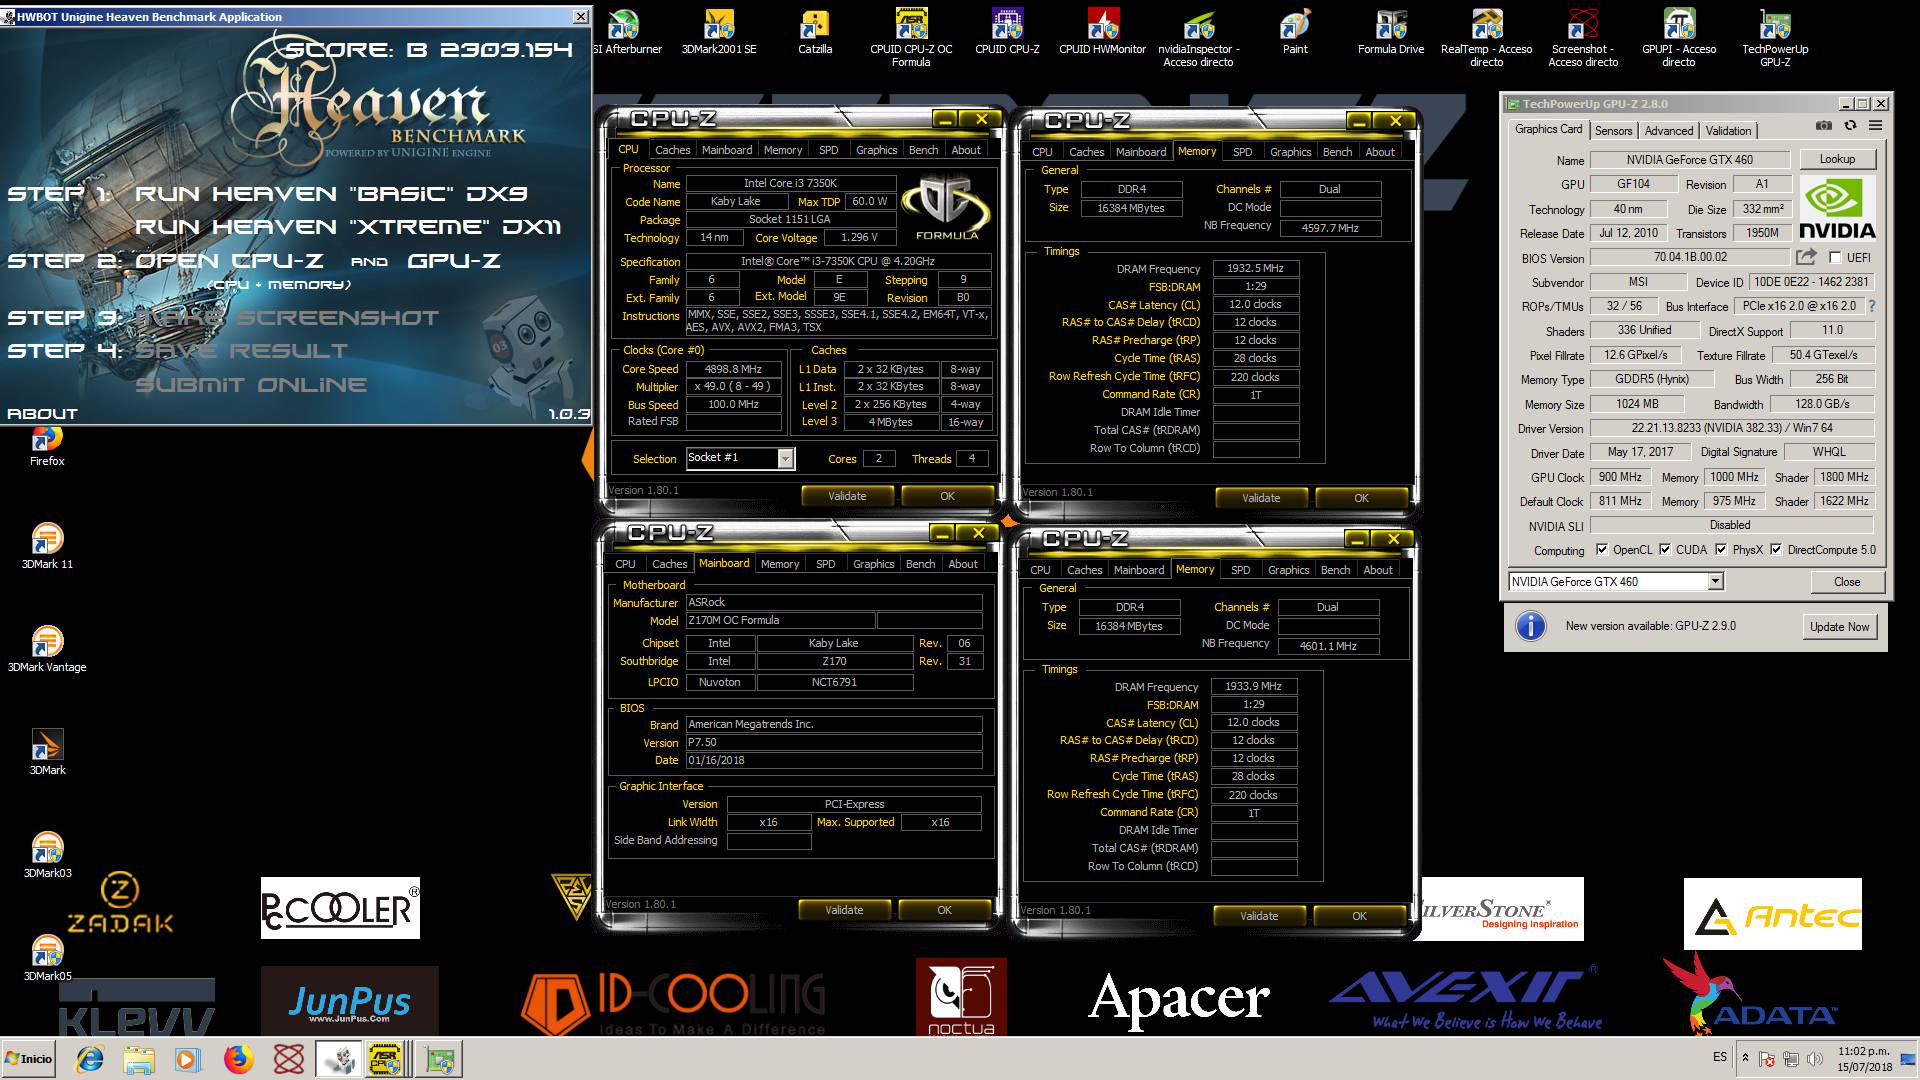This screenshot has width=1920, height=1080.
Task: Switch to Sensors tab in GPU-Z
Action: 1613,131
